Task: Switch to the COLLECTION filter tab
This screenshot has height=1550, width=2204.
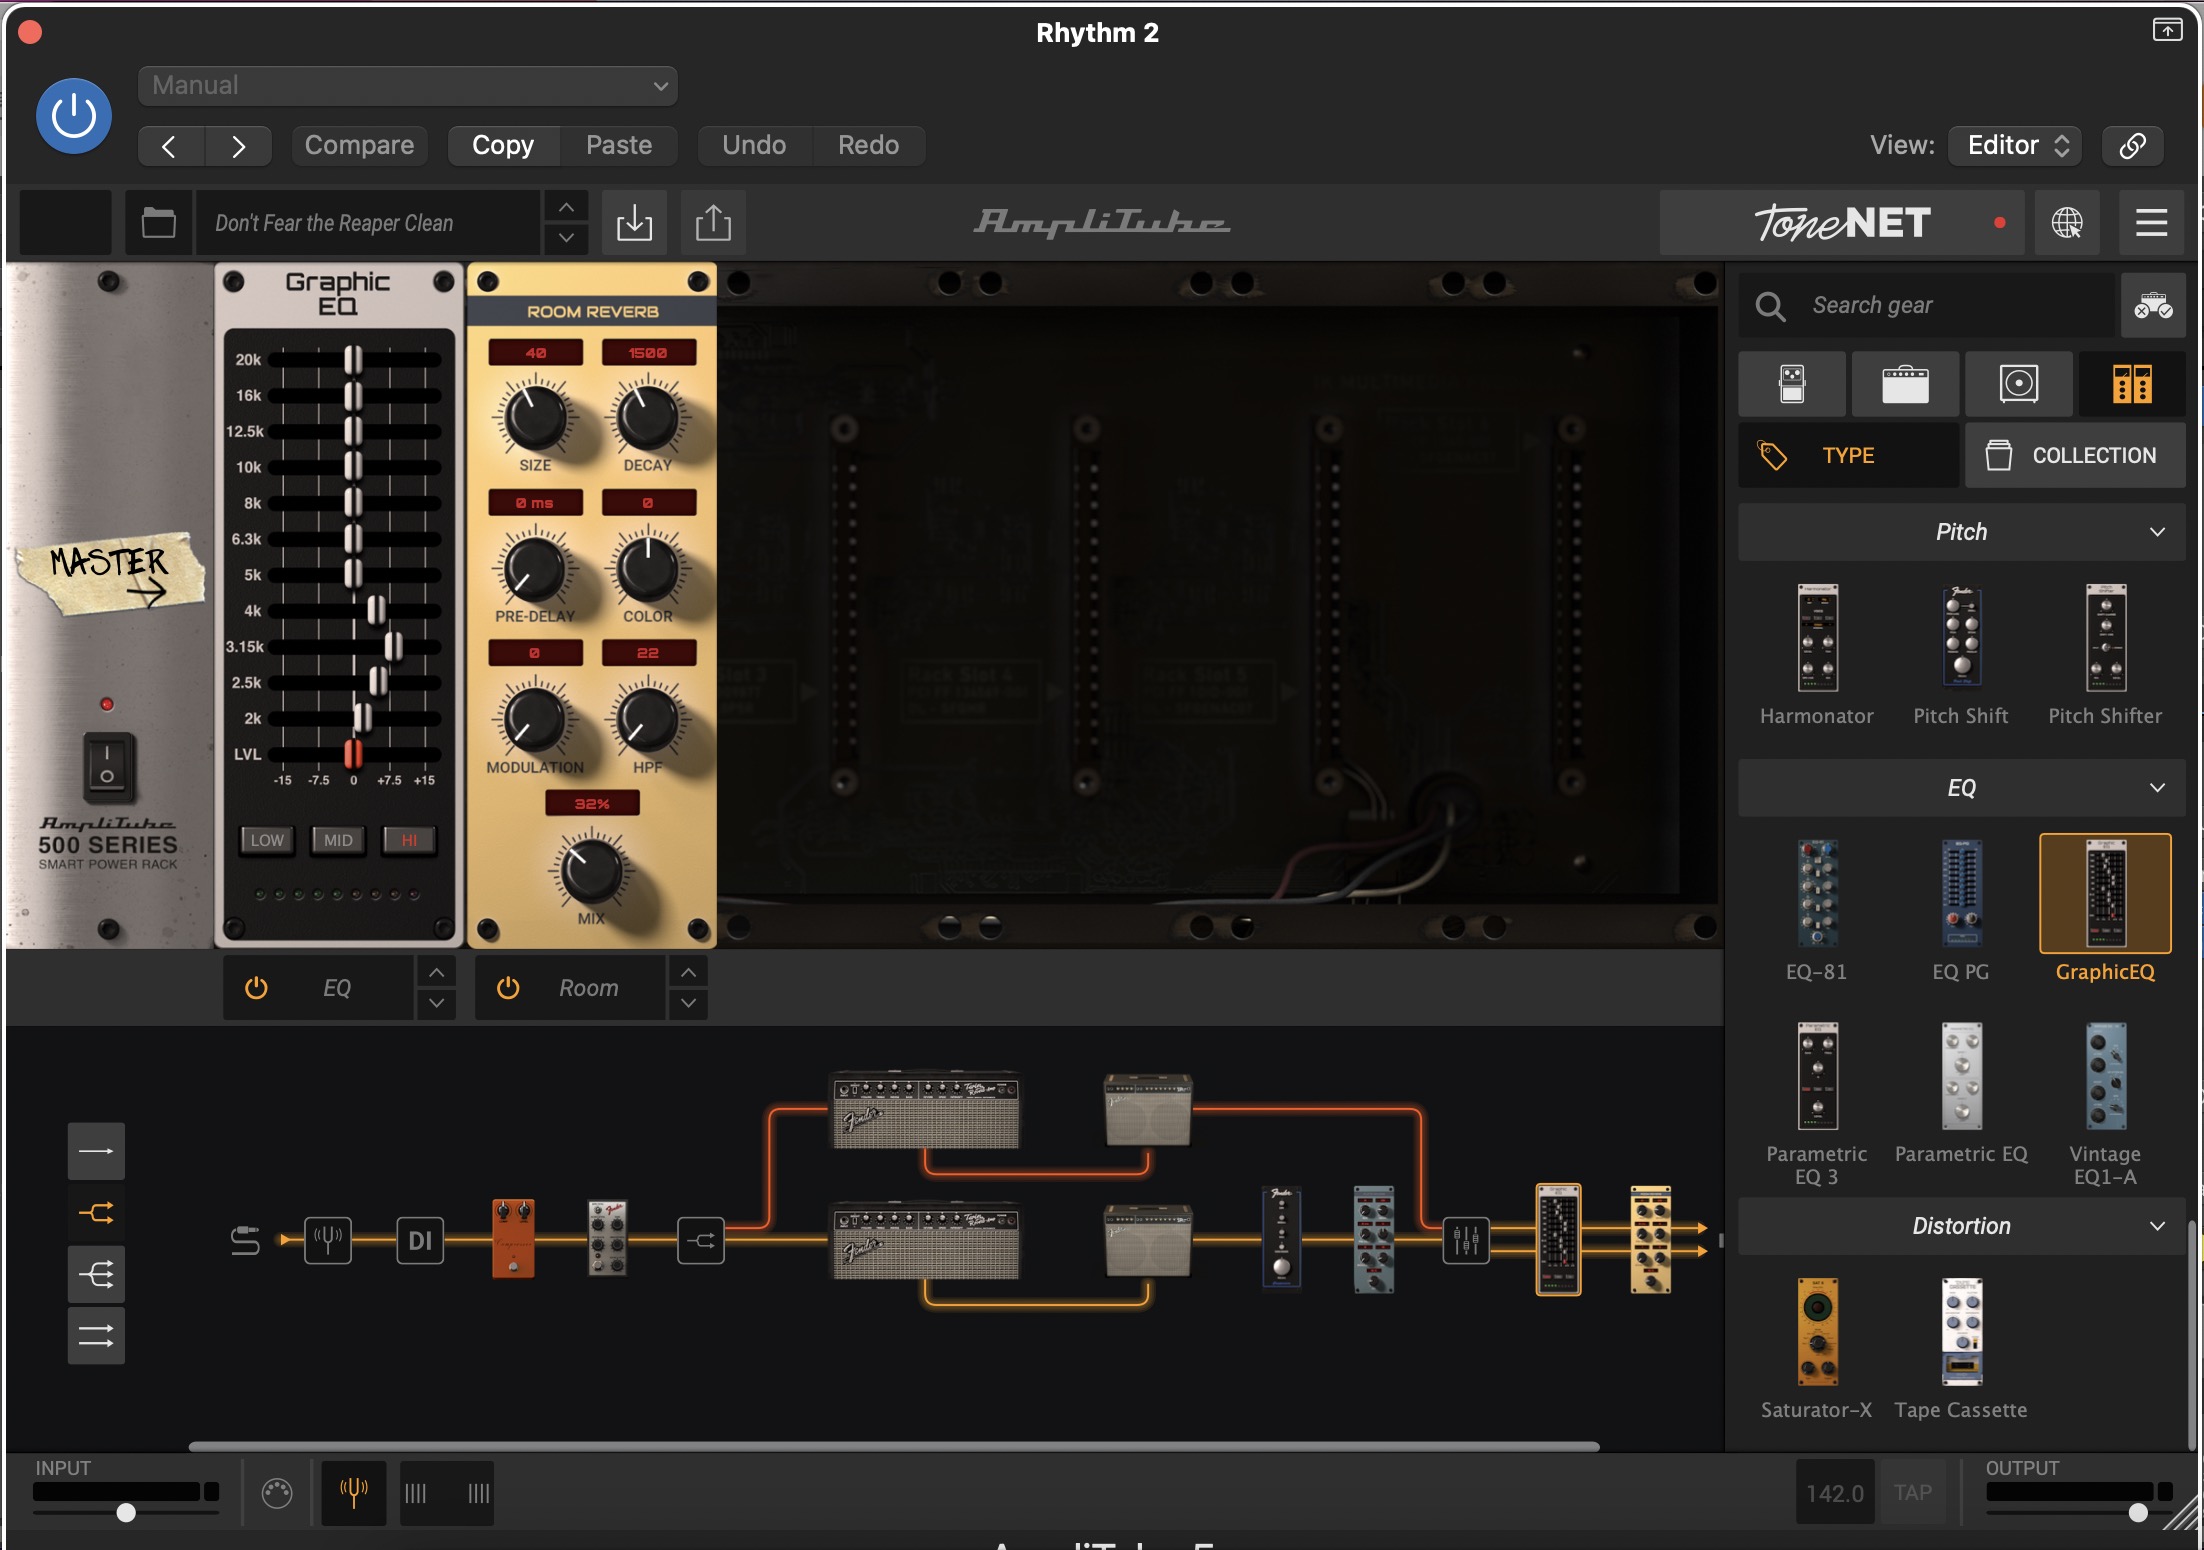Action: (x=2075, y=456)
